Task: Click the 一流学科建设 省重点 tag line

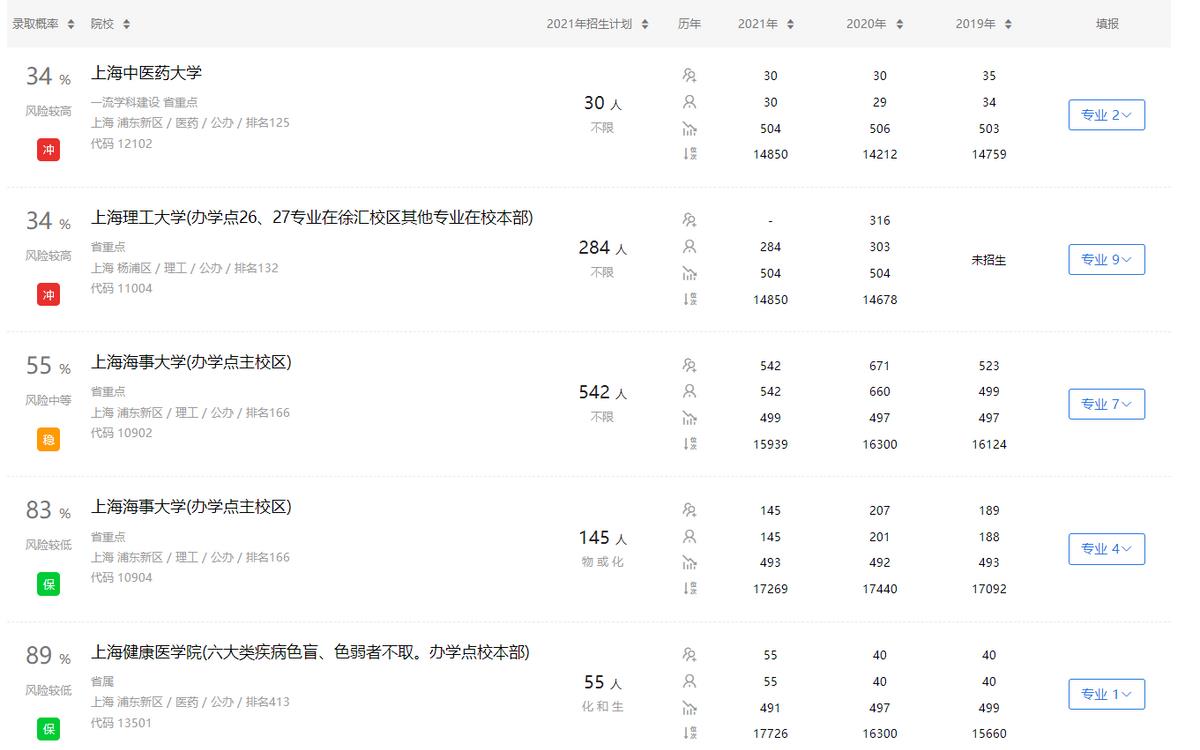Action: click(x=144, y=102)
